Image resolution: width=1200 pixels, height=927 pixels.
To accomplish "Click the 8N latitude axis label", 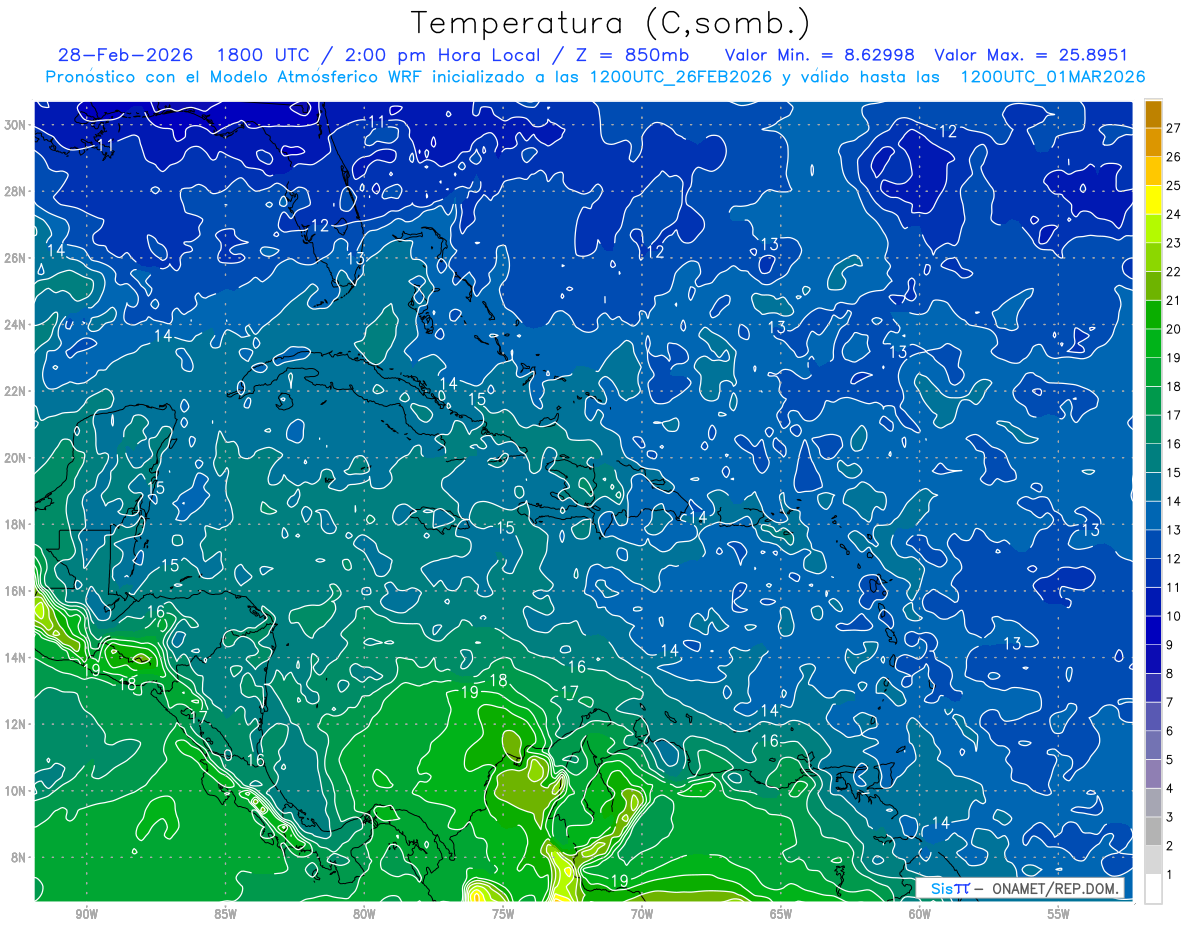I will 20,857.
